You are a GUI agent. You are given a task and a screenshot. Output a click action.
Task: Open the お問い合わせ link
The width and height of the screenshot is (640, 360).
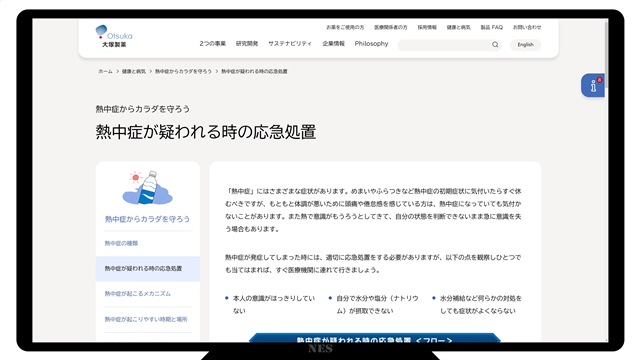coord(527,27)
